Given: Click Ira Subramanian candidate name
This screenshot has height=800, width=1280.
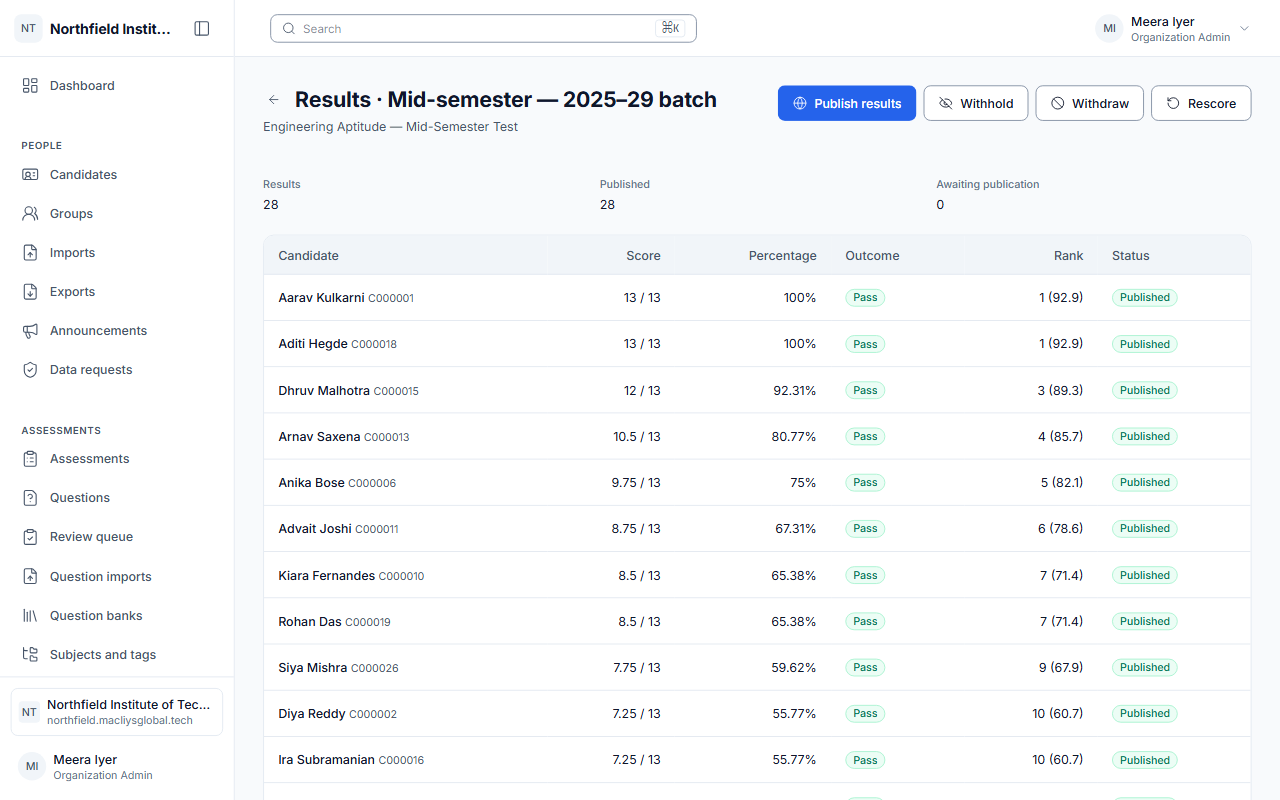Looking at the screenshot, I should pyautogui.click(x=327, y=760).
